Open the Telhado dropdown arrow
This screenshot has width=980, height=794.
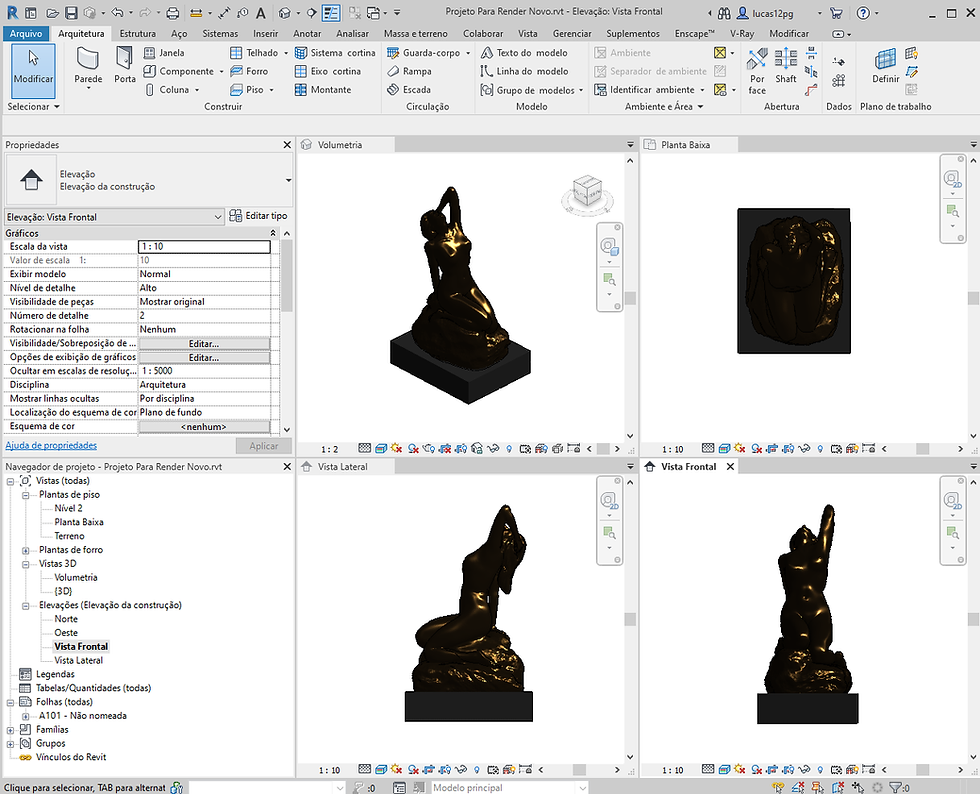pyautogui.click(x=286, y=53)
